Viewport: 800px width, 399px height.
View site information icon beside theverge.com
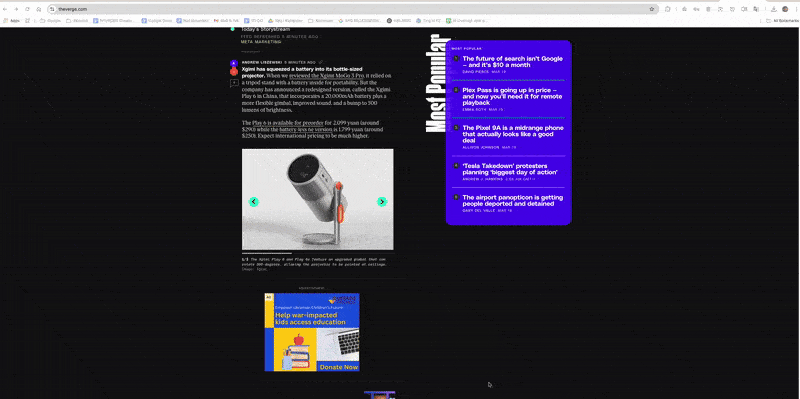click(x=52, y=9)
